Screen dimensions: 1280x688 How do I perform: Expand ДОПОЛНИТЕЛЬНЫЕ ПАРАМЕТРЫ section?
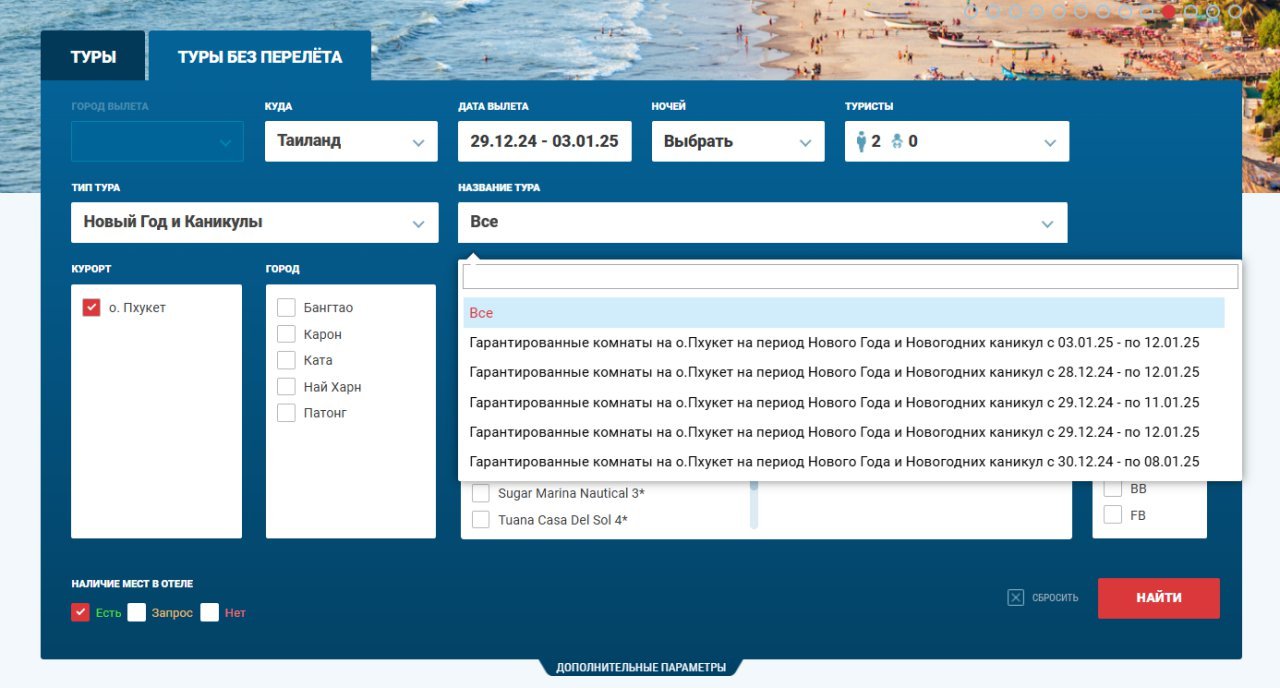[641, 668]
